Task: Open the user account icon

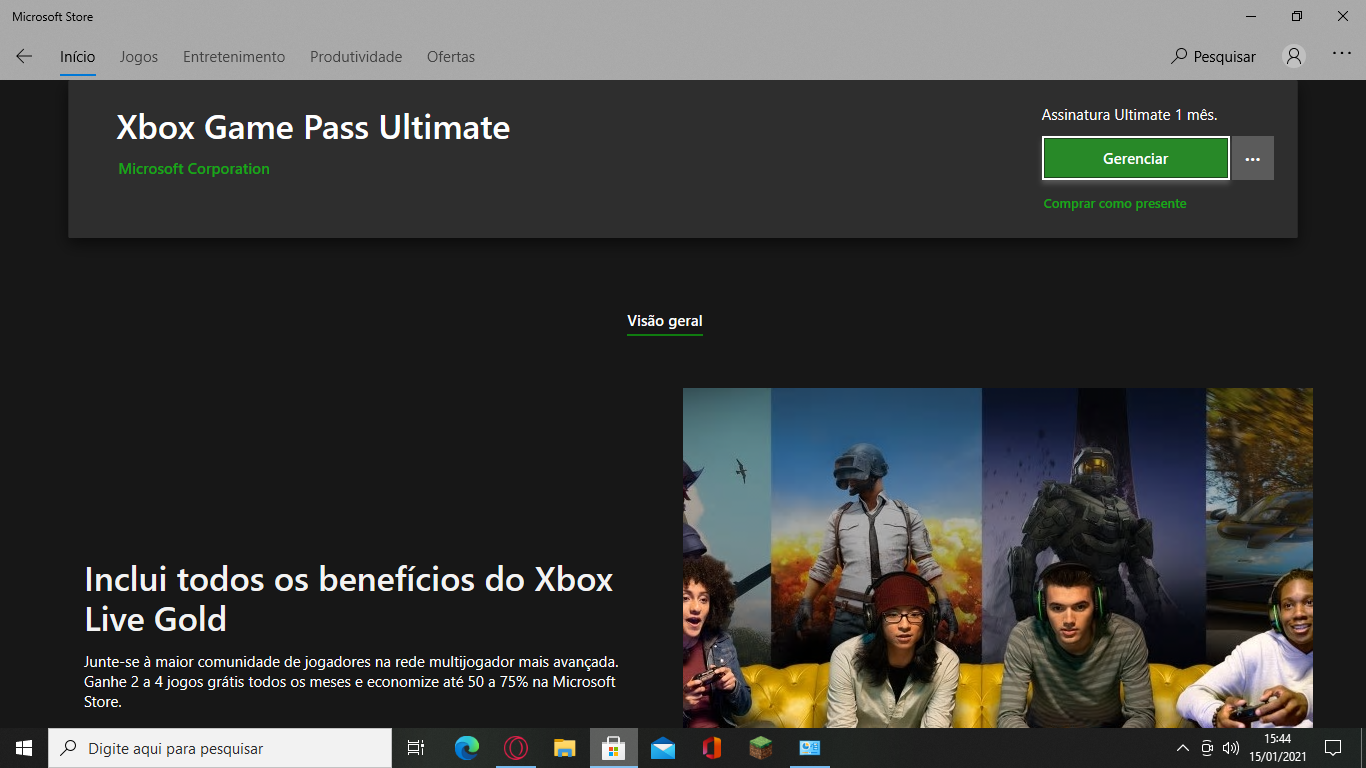Action: click(1294, 56)
